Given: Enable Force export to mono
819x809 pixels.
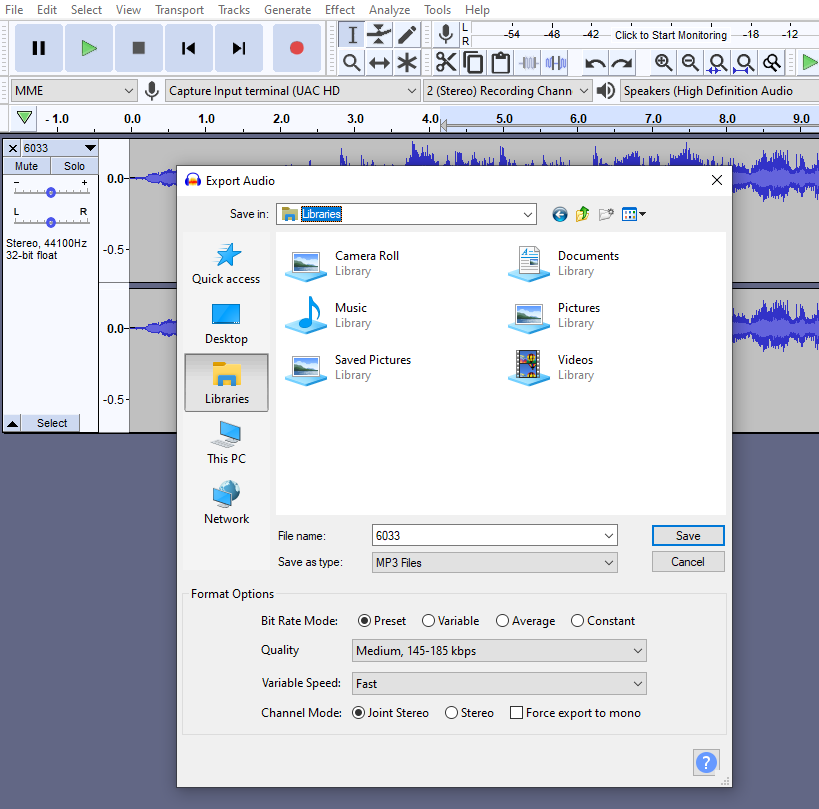Looking at the screenshot, I should tap(516, 712).
